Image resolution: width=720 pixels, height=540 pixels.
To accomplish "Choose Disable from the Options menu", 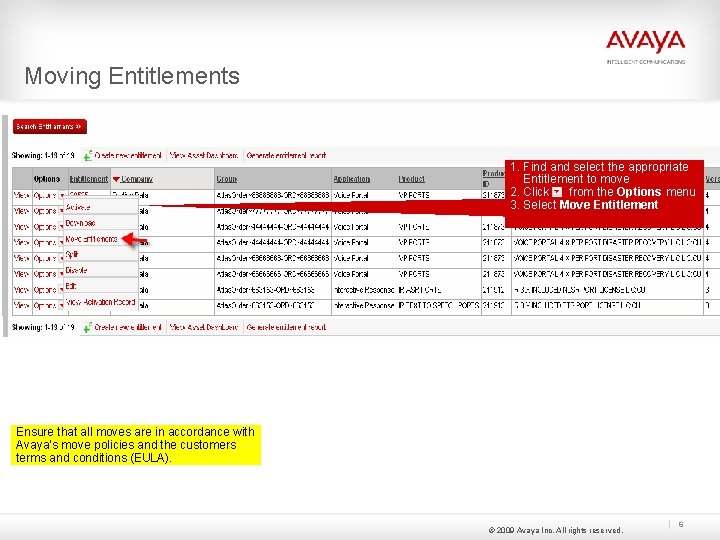I will click(101, 270).
